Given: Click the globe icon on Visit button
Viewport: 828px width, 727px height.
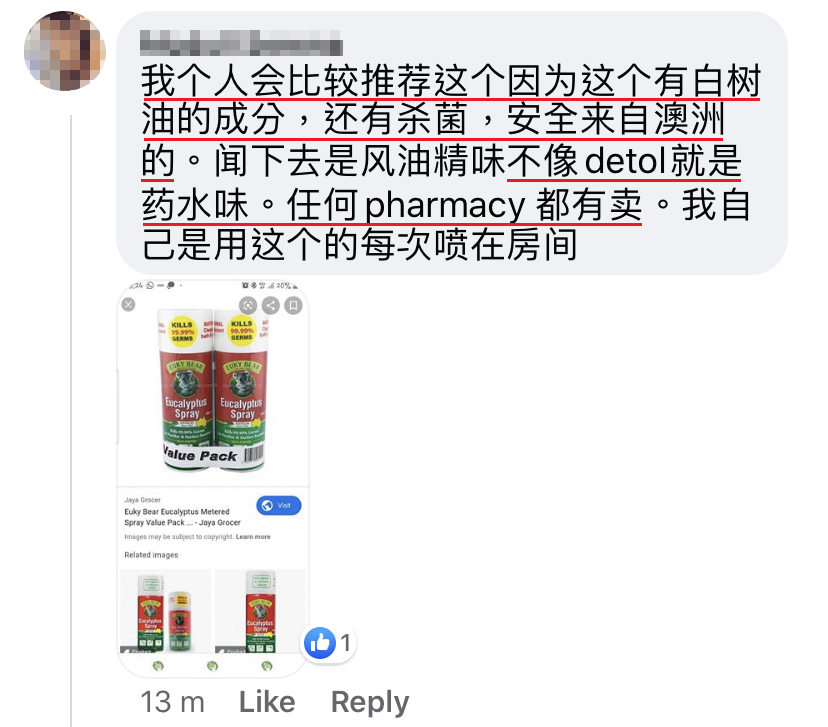Looking at the screenshot, I should pyautogui.click(x=268, y=505).
